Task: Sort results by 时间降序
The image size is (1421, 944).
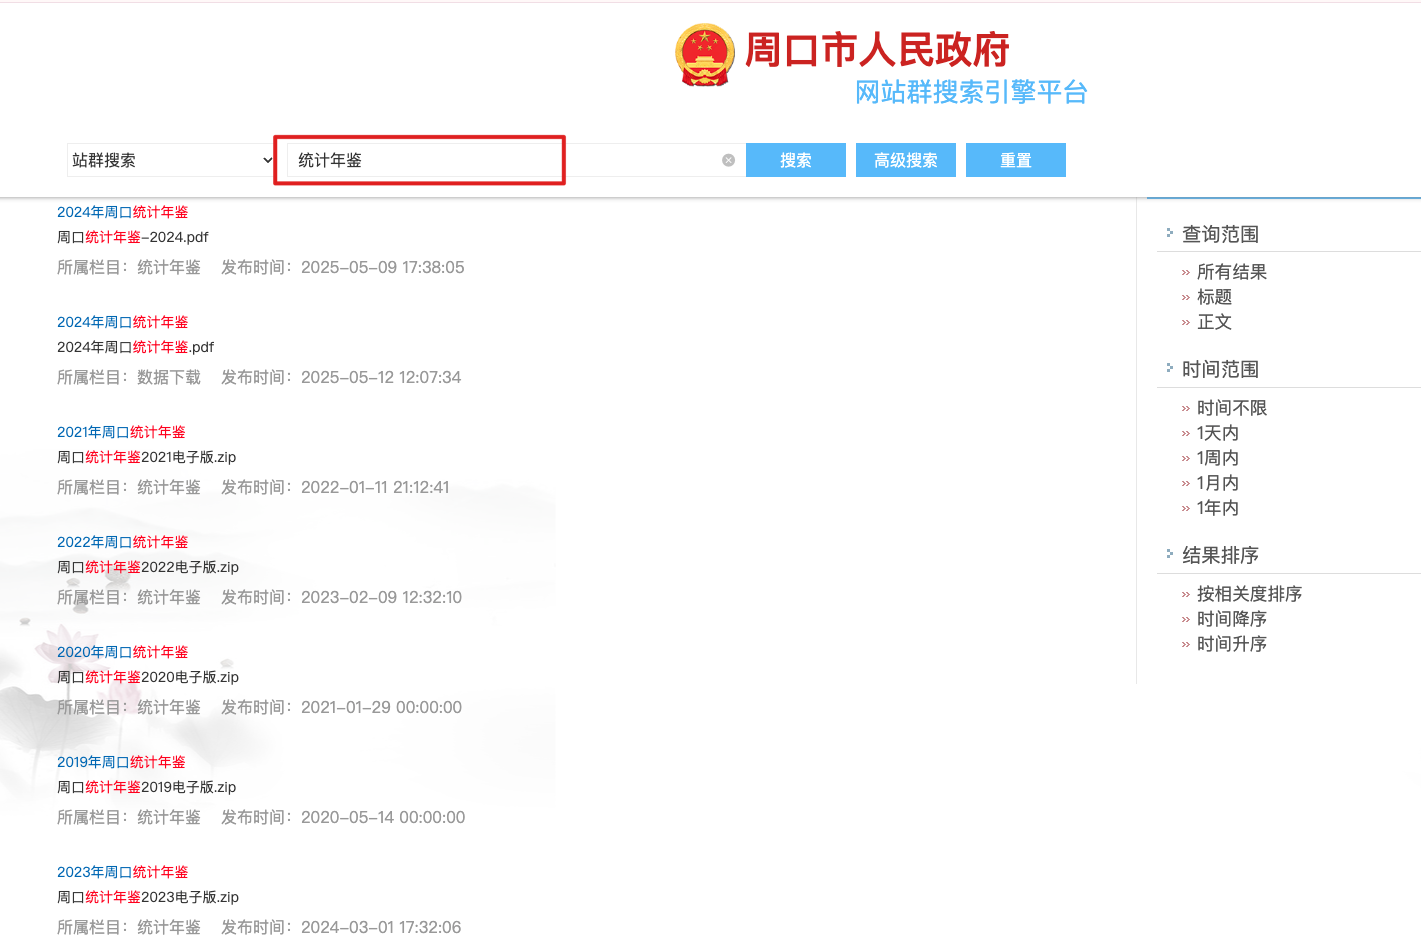Action: (1231, 619)
